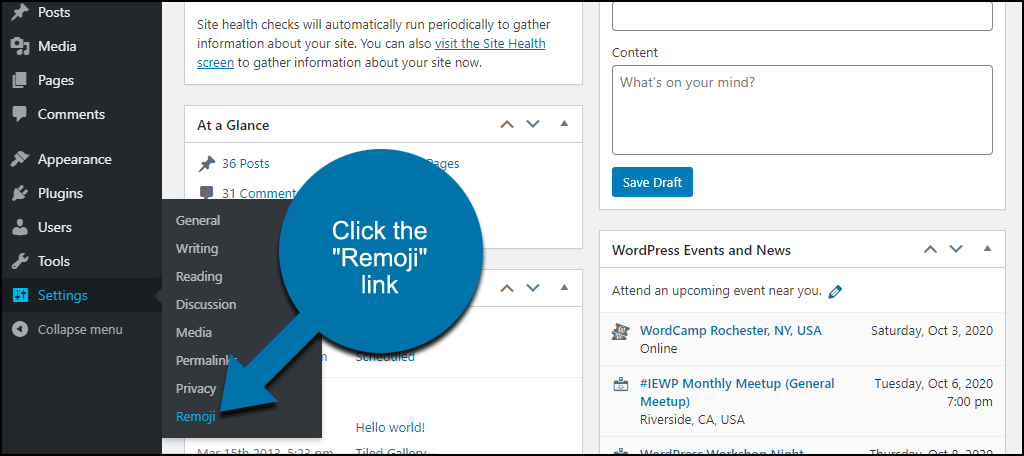Move WordPress Events and News widget up
The height and width of the screenshot is (456, 1024).
[x=930, y=249]
